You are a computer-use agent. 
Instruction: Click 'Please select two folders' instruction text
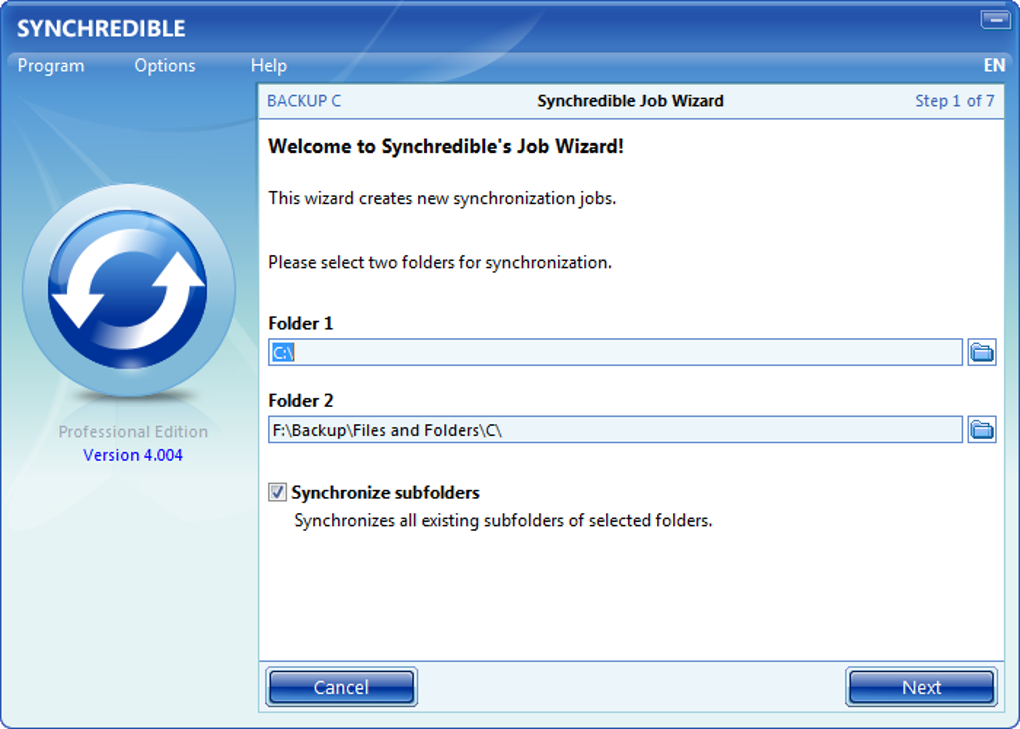tap(440, 263)
